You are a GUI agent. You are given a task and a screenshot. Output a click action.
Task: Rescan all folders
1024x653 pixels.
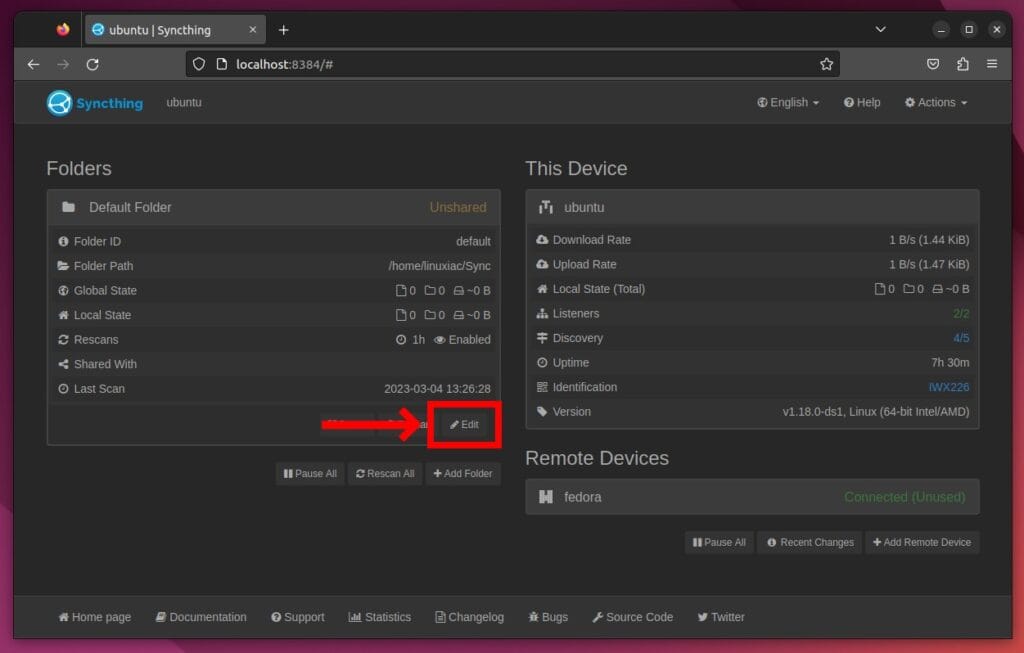click(385, 473)
